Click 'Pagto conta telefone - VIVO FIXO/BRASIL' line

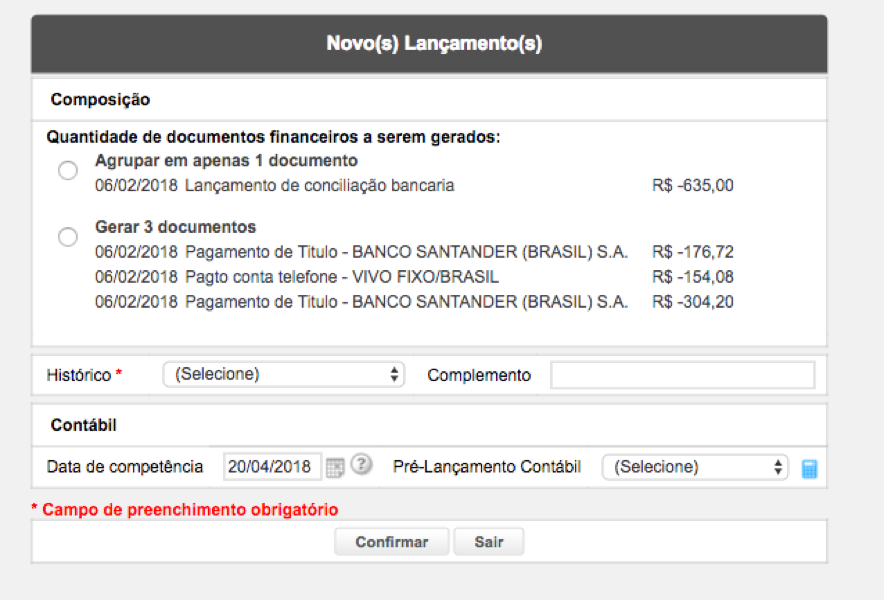[342, 277]
